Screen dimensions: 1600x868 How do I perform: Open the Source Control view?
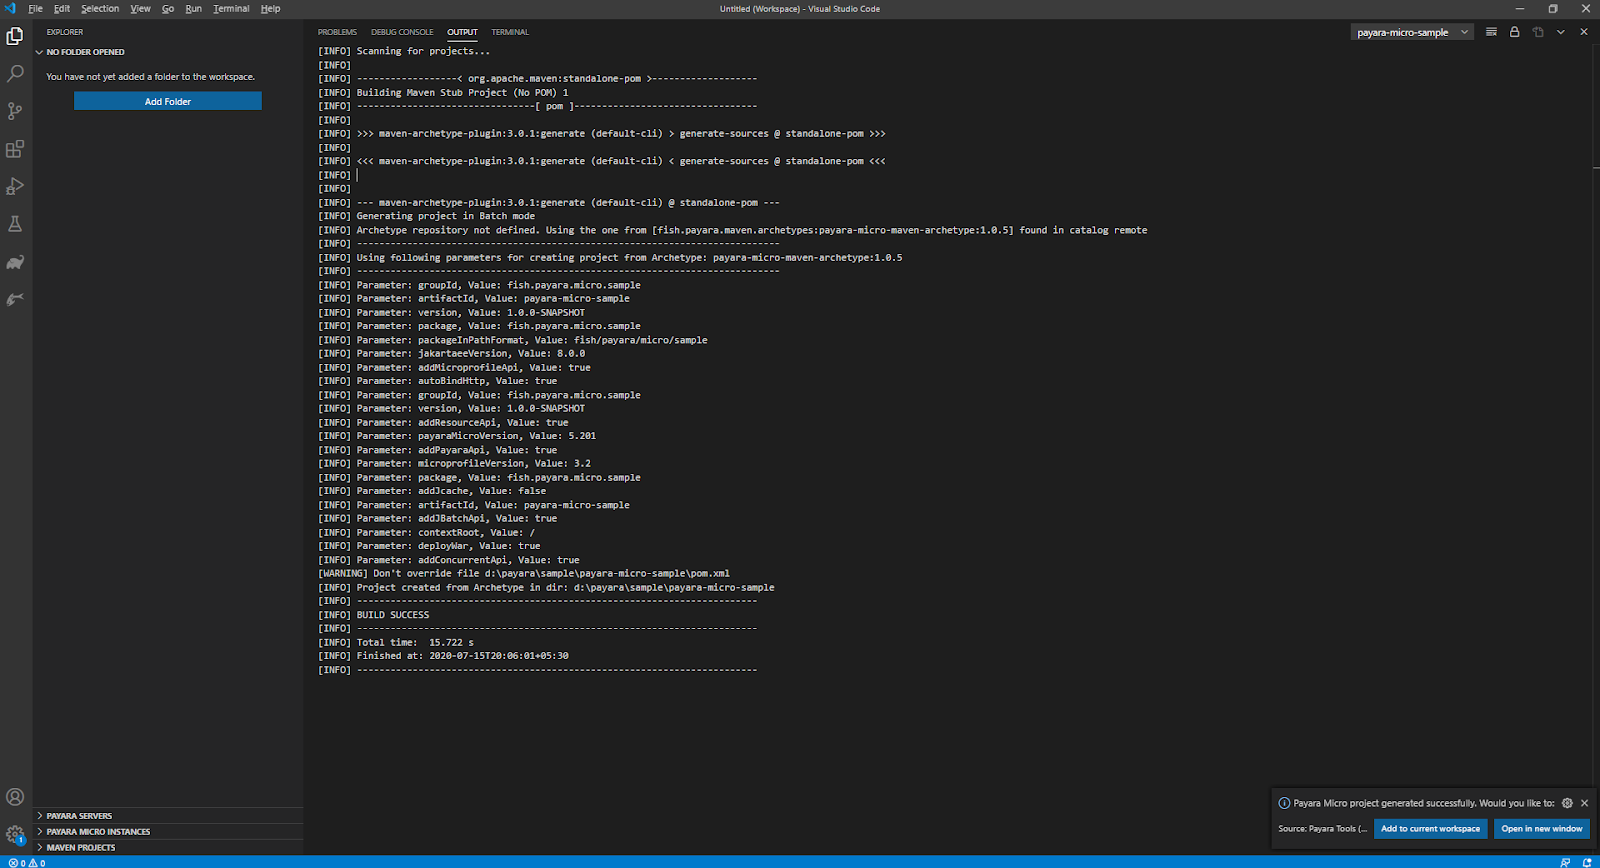pos(15,111)
